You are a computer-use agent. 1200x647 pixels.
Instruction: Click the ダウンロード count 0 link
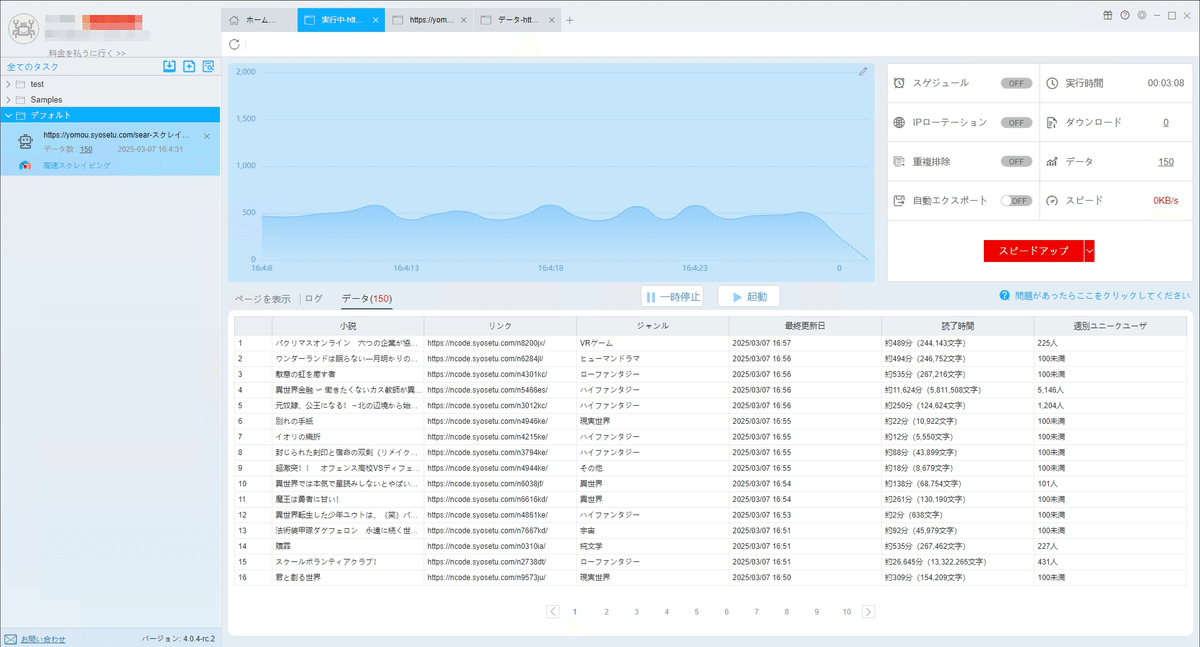tap(1165, 122)
